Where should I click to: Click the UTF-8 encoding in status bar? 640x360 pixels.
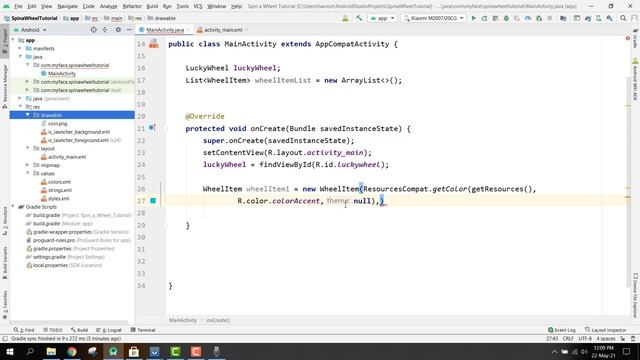click(x=584, y=338)
